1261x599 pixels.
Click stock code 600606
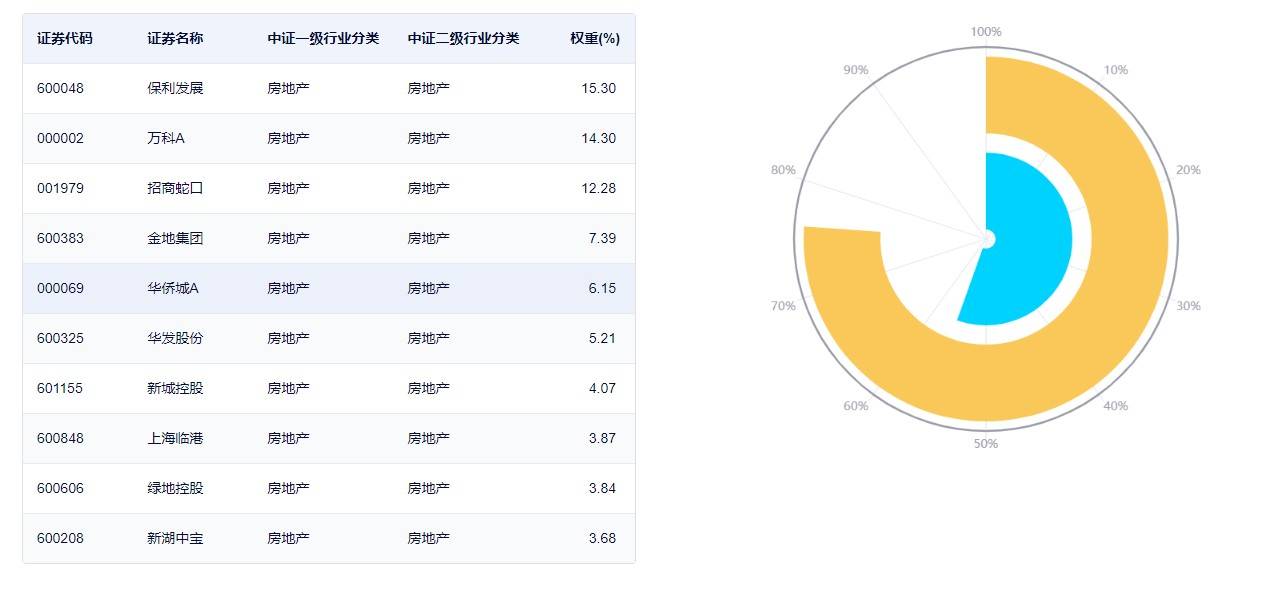[60, 488]
